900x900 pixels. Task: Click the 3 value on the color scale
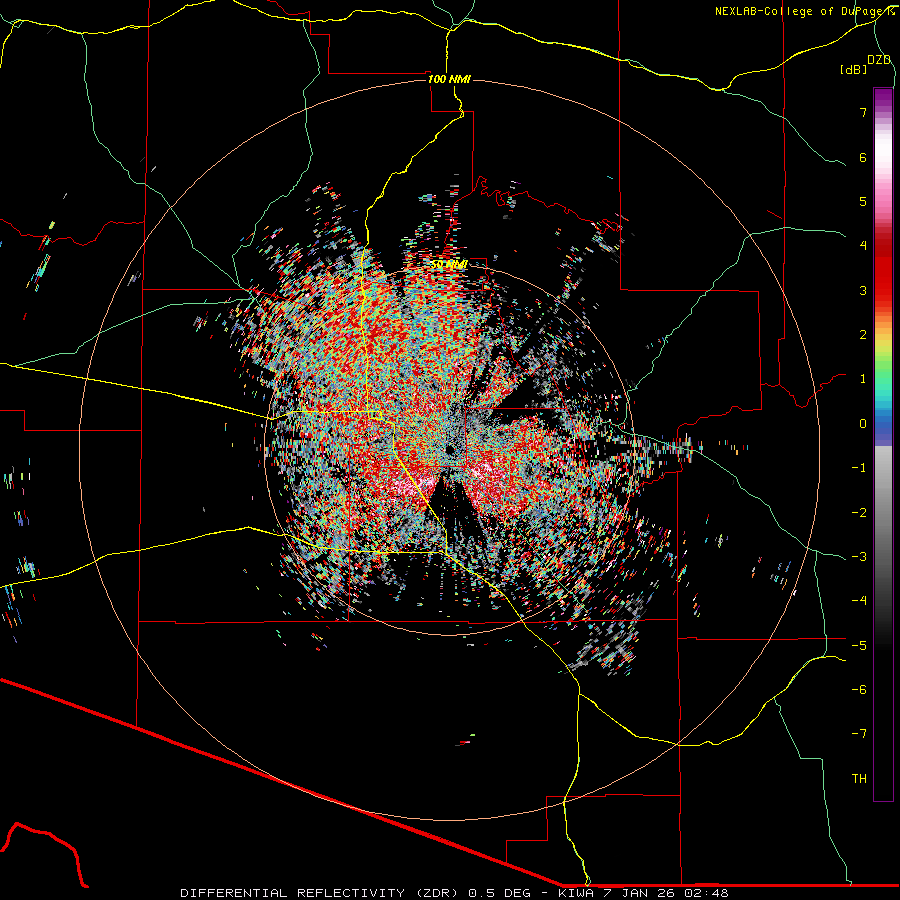(x=863, y=290)
